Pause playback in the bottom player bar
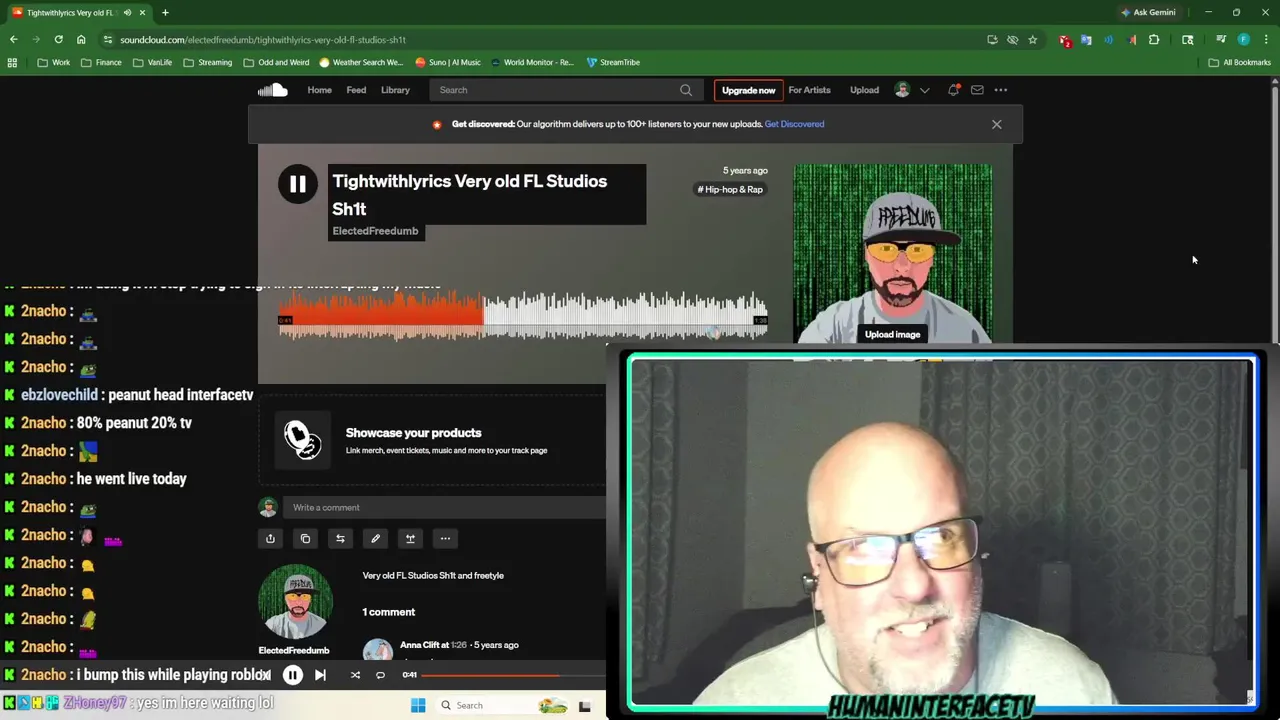 click(x=292, y=675)
